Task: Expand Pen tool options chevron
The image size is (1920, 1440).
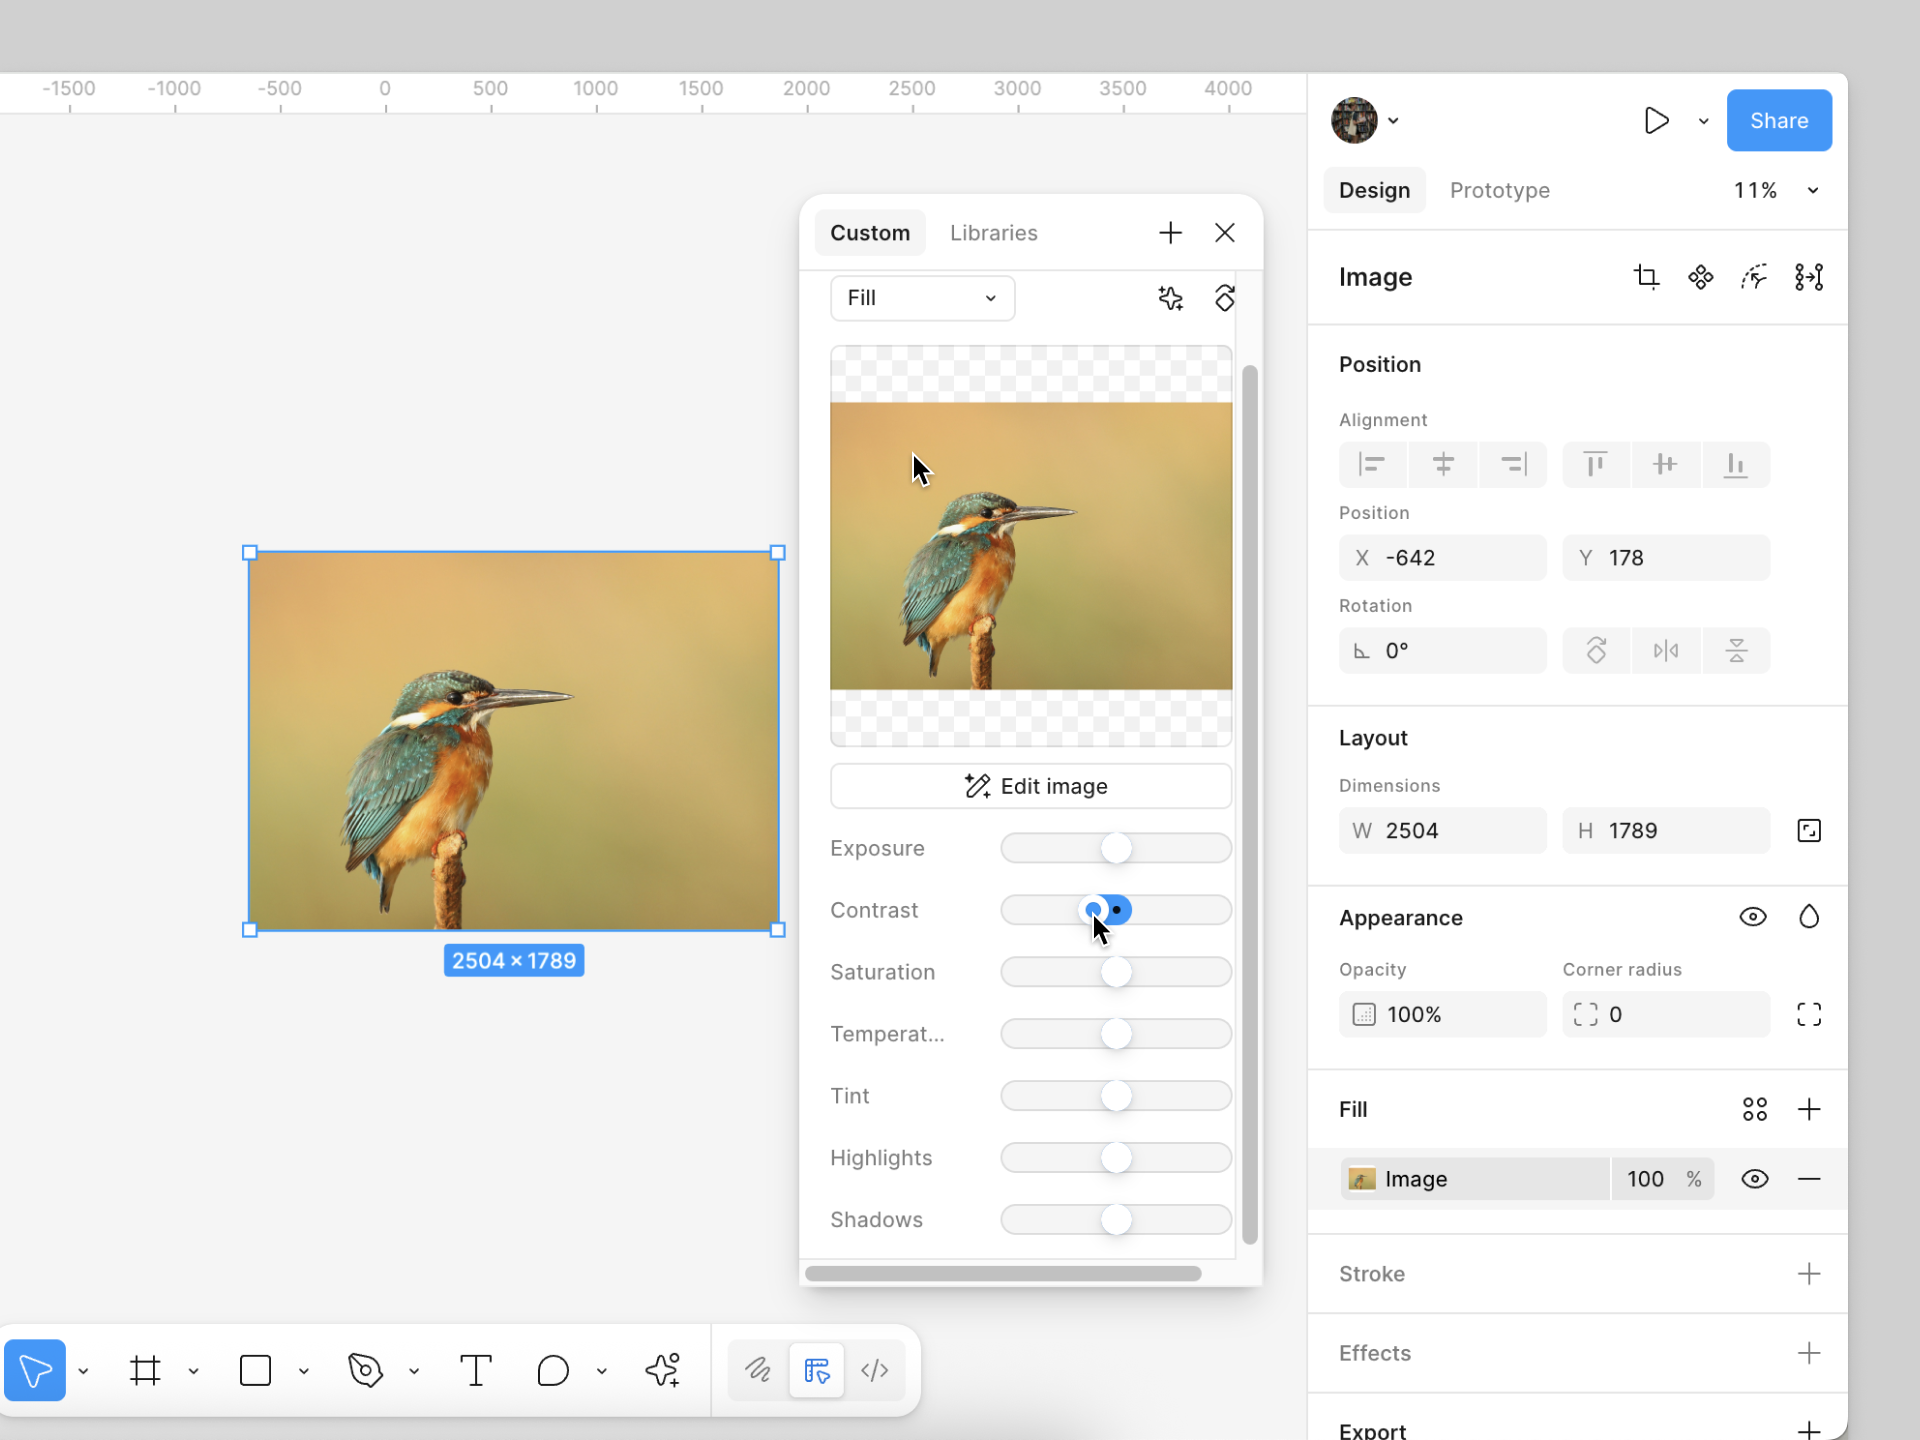Action: tap(413, 1371)
